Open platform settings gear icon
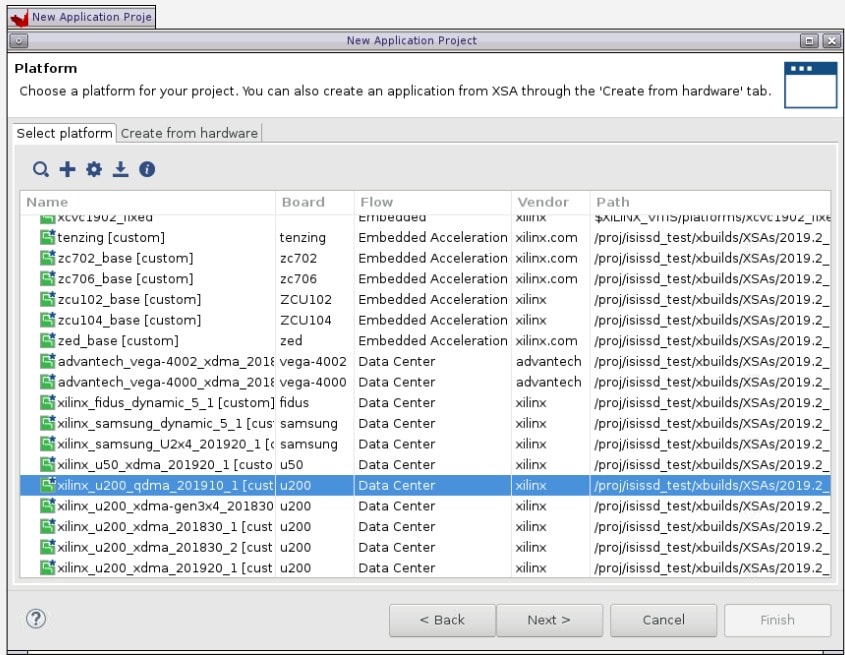Image resolution: width=845 pixels, height=655 pixels. tap(94, 169)
